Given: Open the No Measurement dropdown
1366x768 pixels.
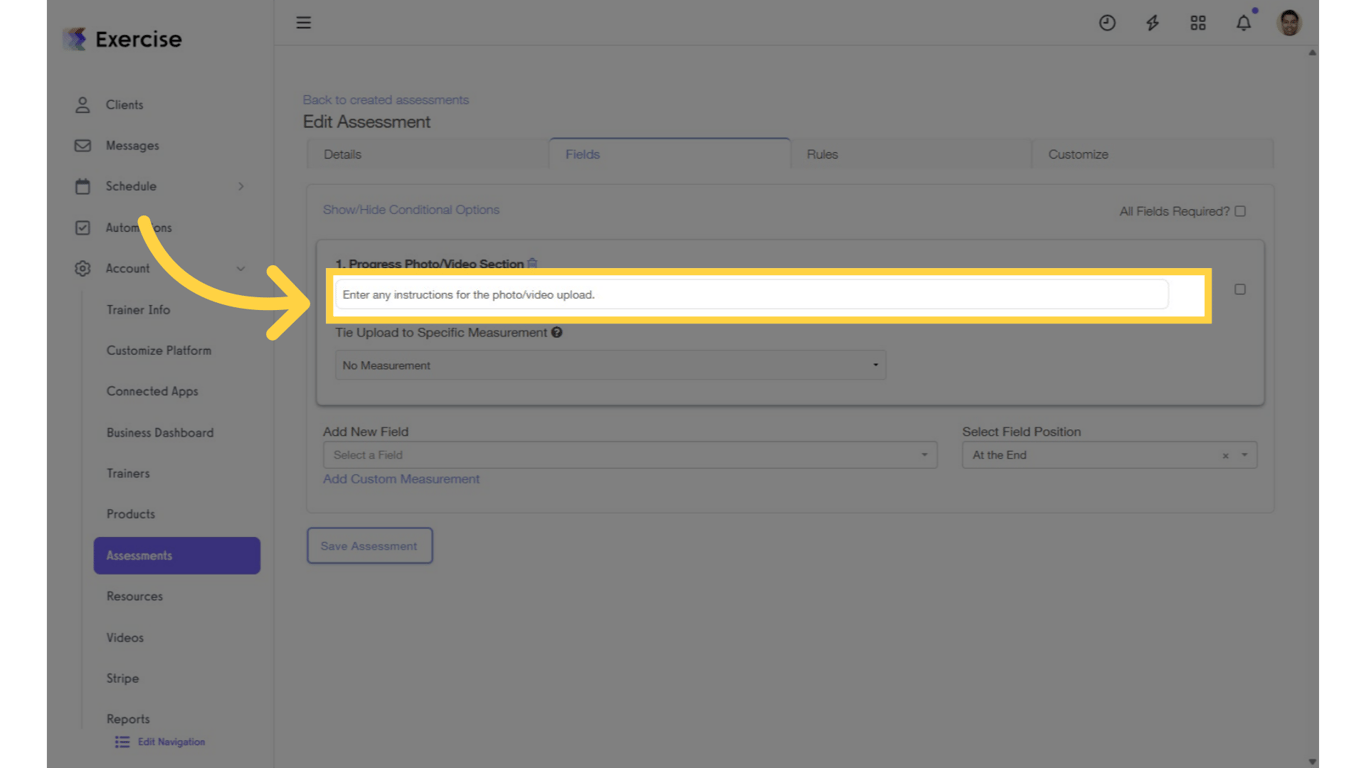Looking at the screenshot, I should 610,365.
